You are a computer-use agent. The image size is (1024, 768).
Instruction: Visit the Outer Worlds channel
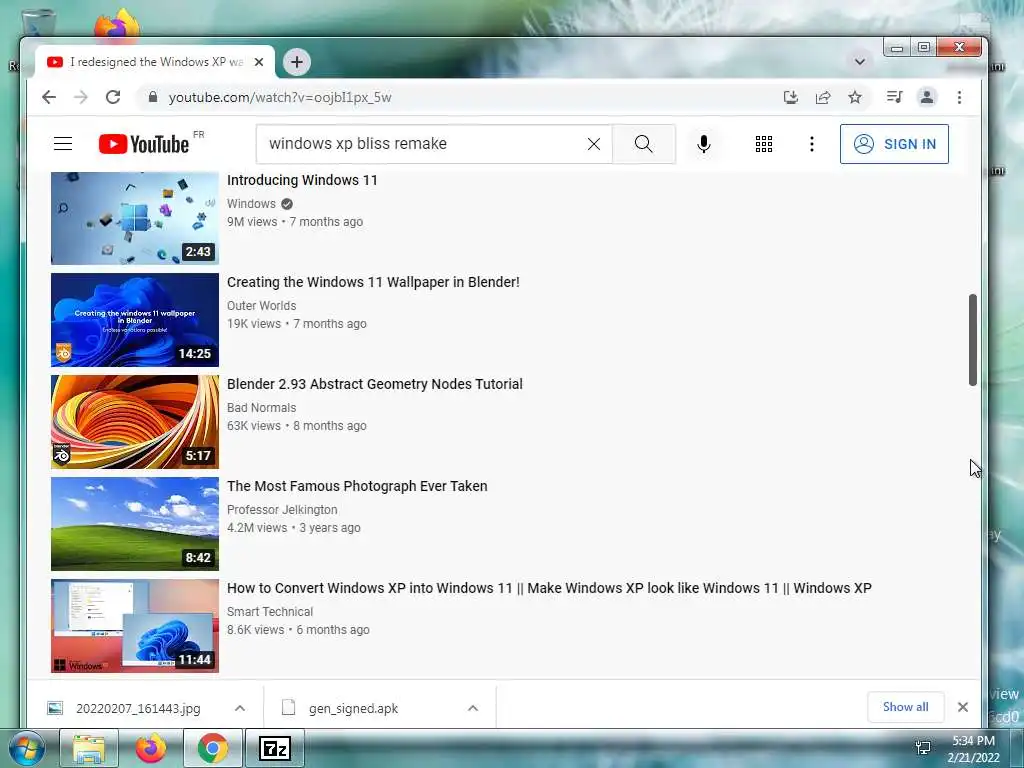pos(261,306)
